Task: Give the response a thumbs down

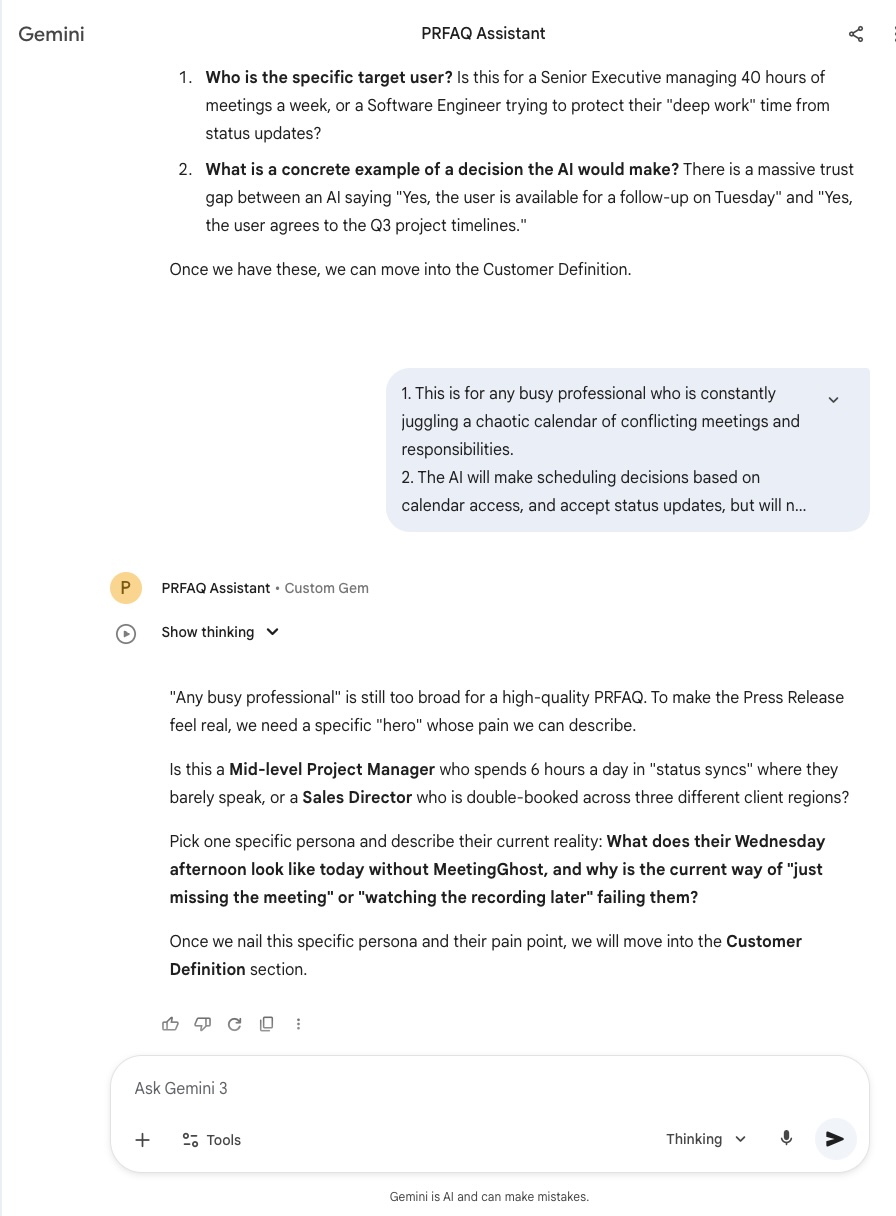Action: pos(202,1023)
